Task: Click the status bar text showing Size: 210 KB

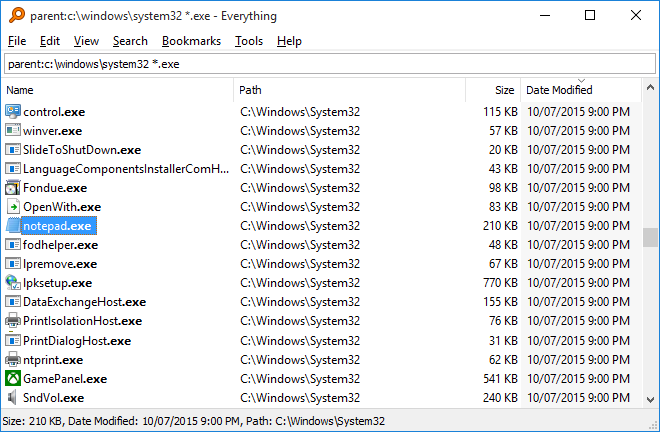Action: (x=194, y=421)
